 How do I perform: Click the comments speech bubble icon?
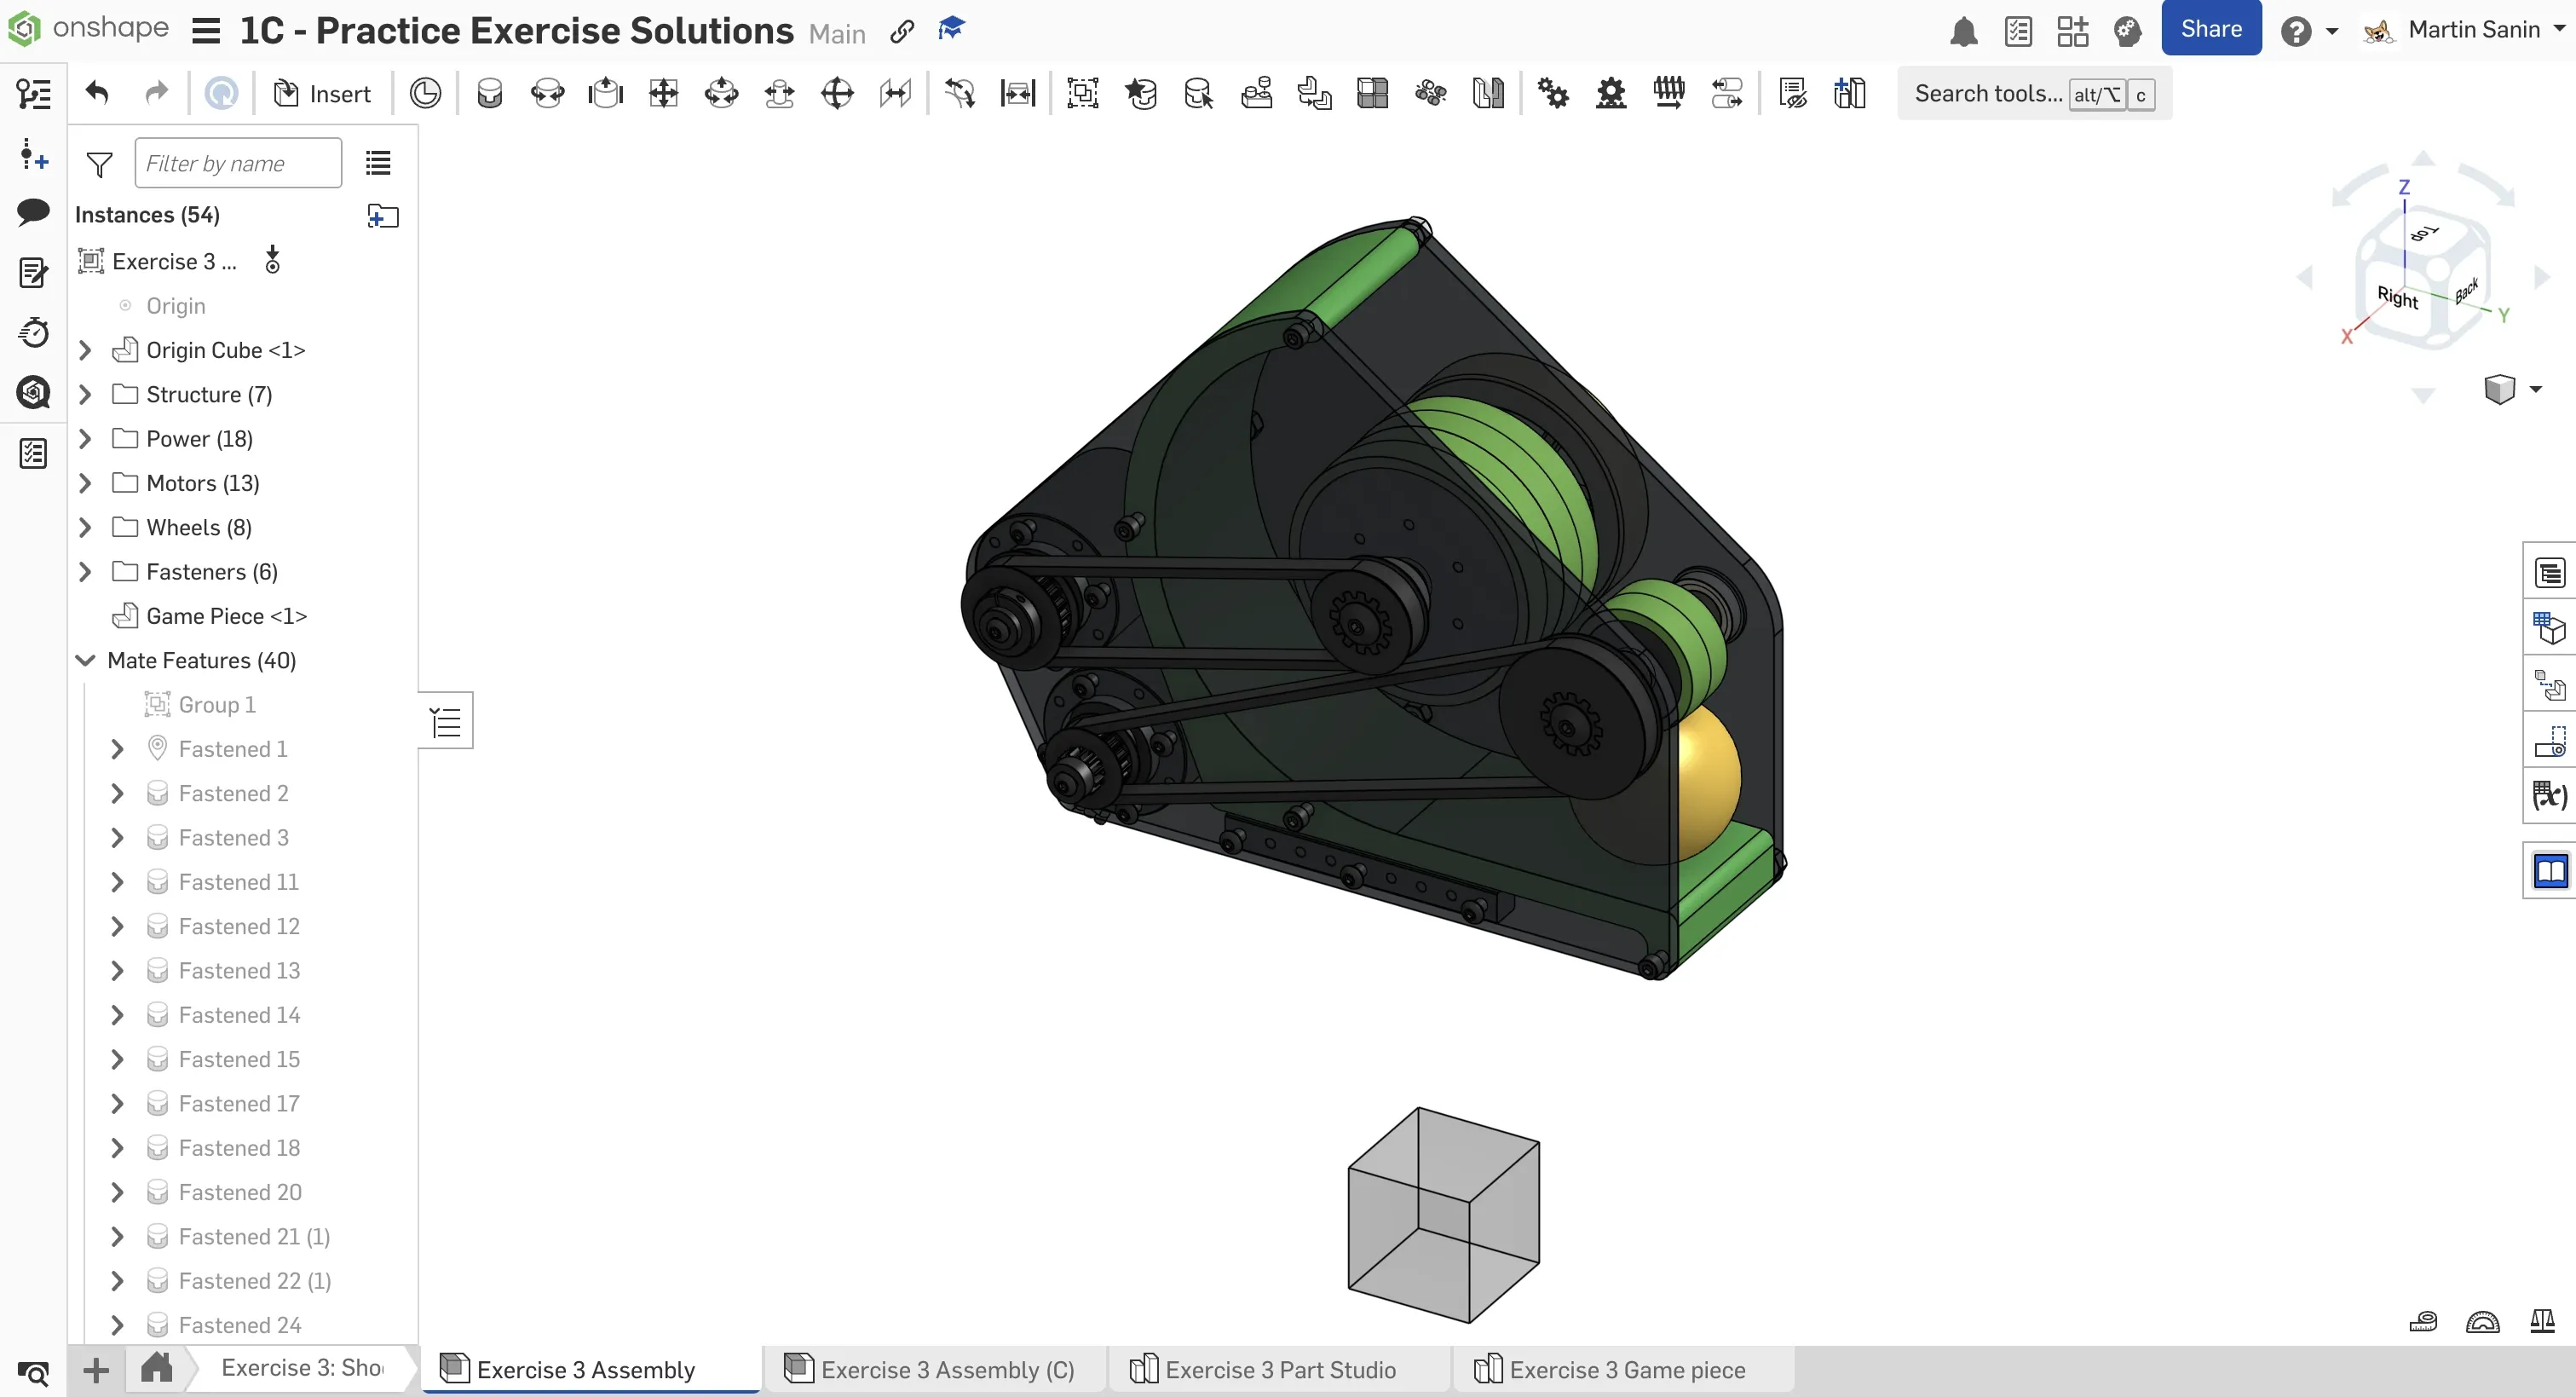(33, 212)
